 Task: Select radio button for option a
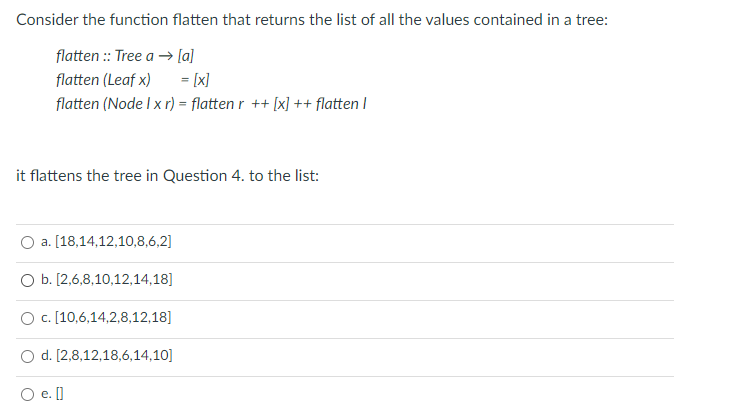point(28,243)
